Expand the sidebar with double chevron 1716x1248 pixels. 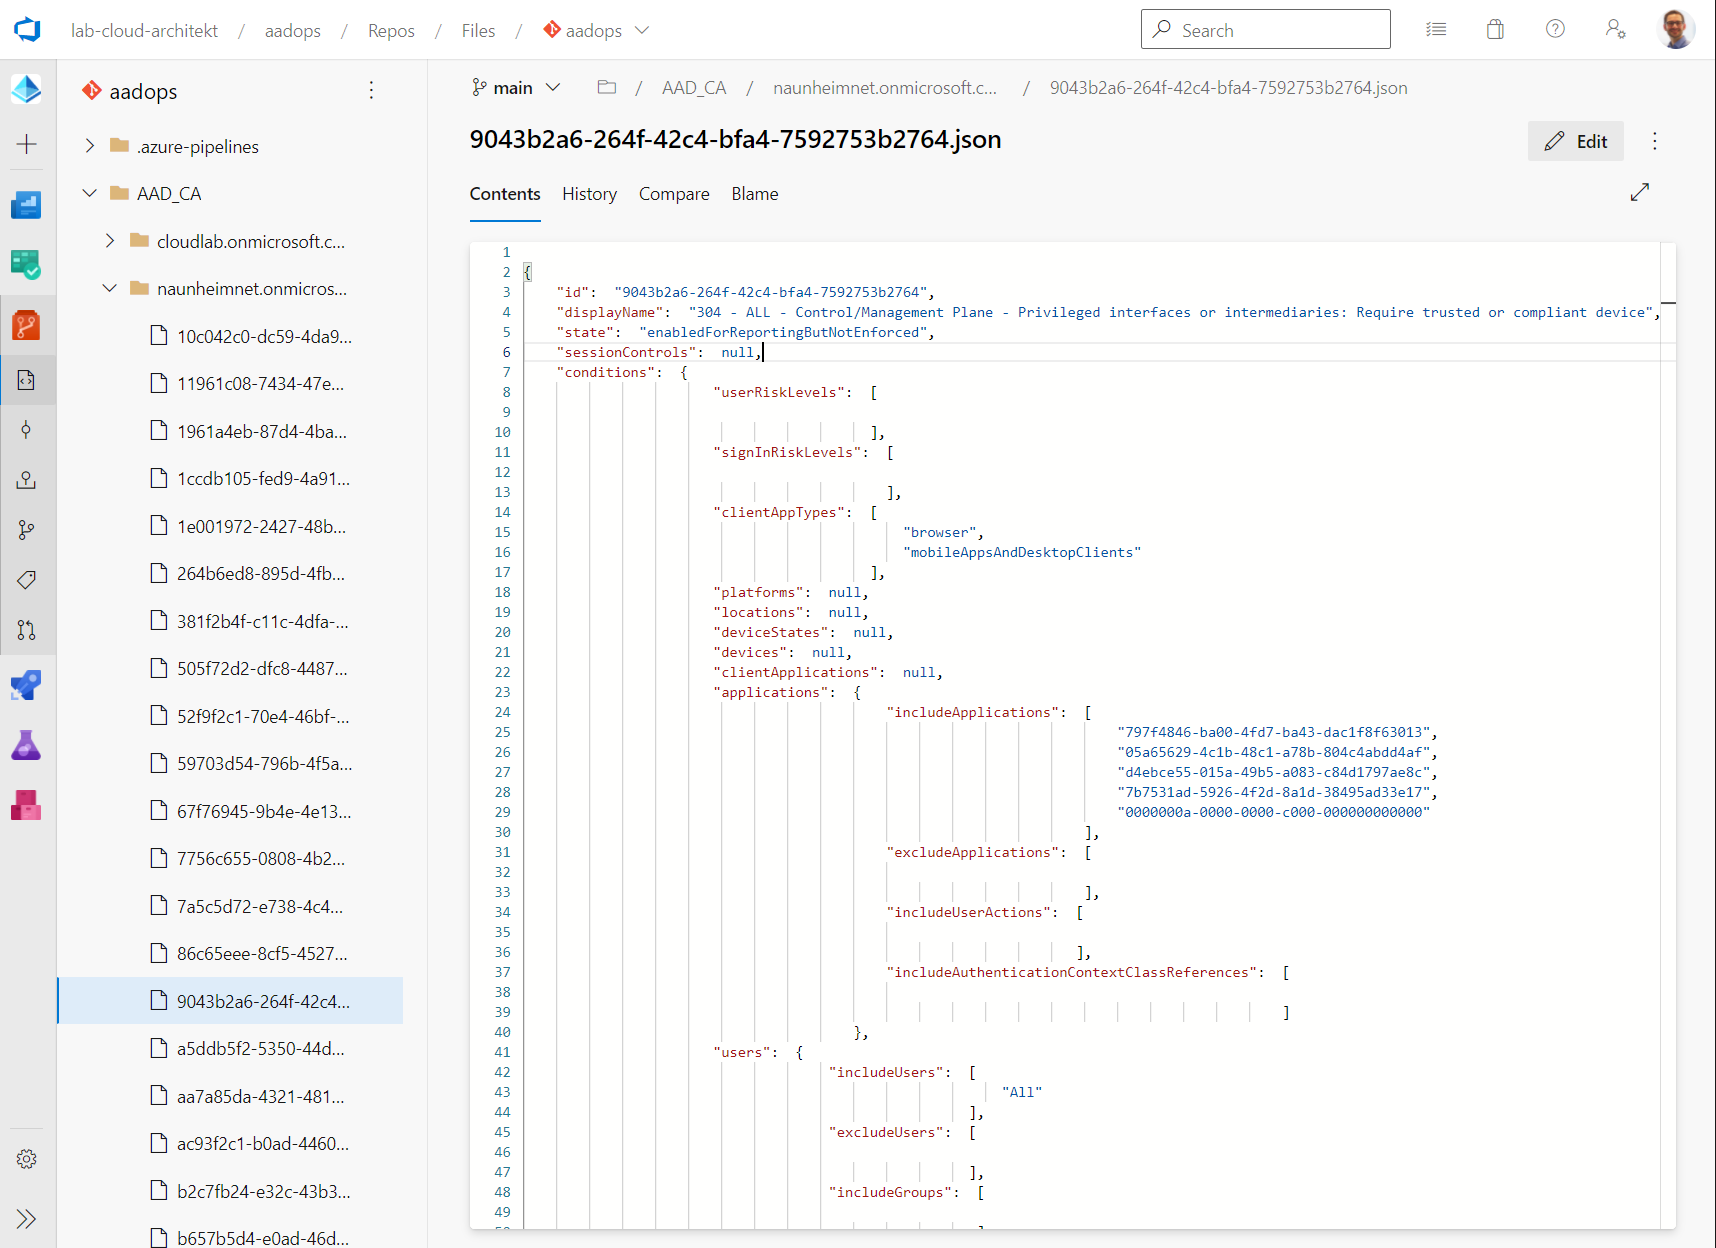tap(27, 1219)
